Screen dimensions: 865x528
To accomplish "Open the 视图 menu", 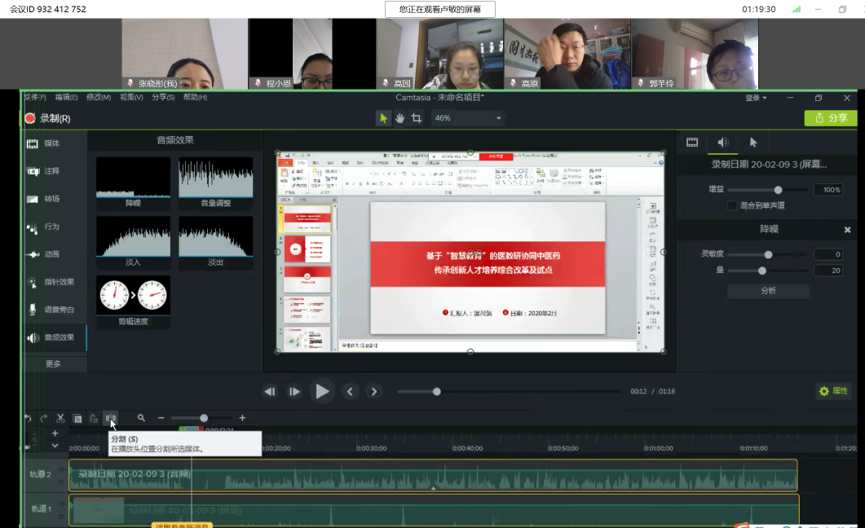I will pyautogui.click(x=131, y=97).
